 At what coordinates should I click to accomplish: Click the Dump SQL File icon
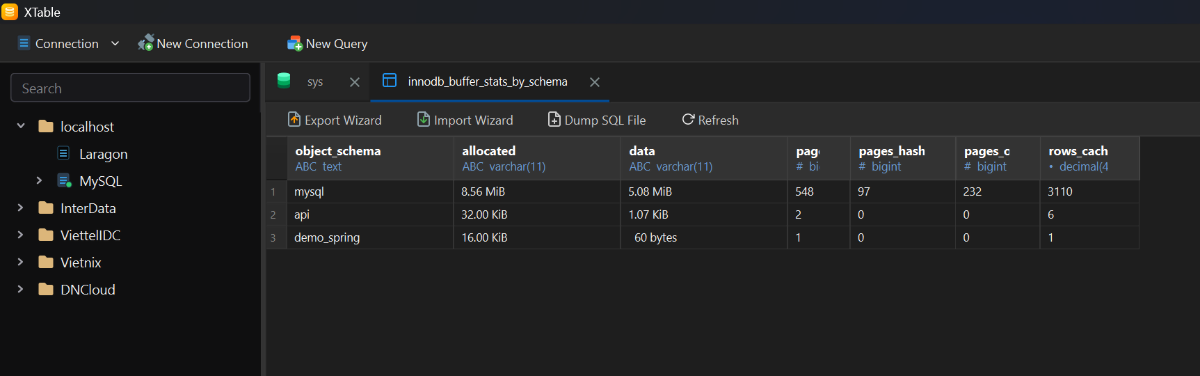[555, 120]
